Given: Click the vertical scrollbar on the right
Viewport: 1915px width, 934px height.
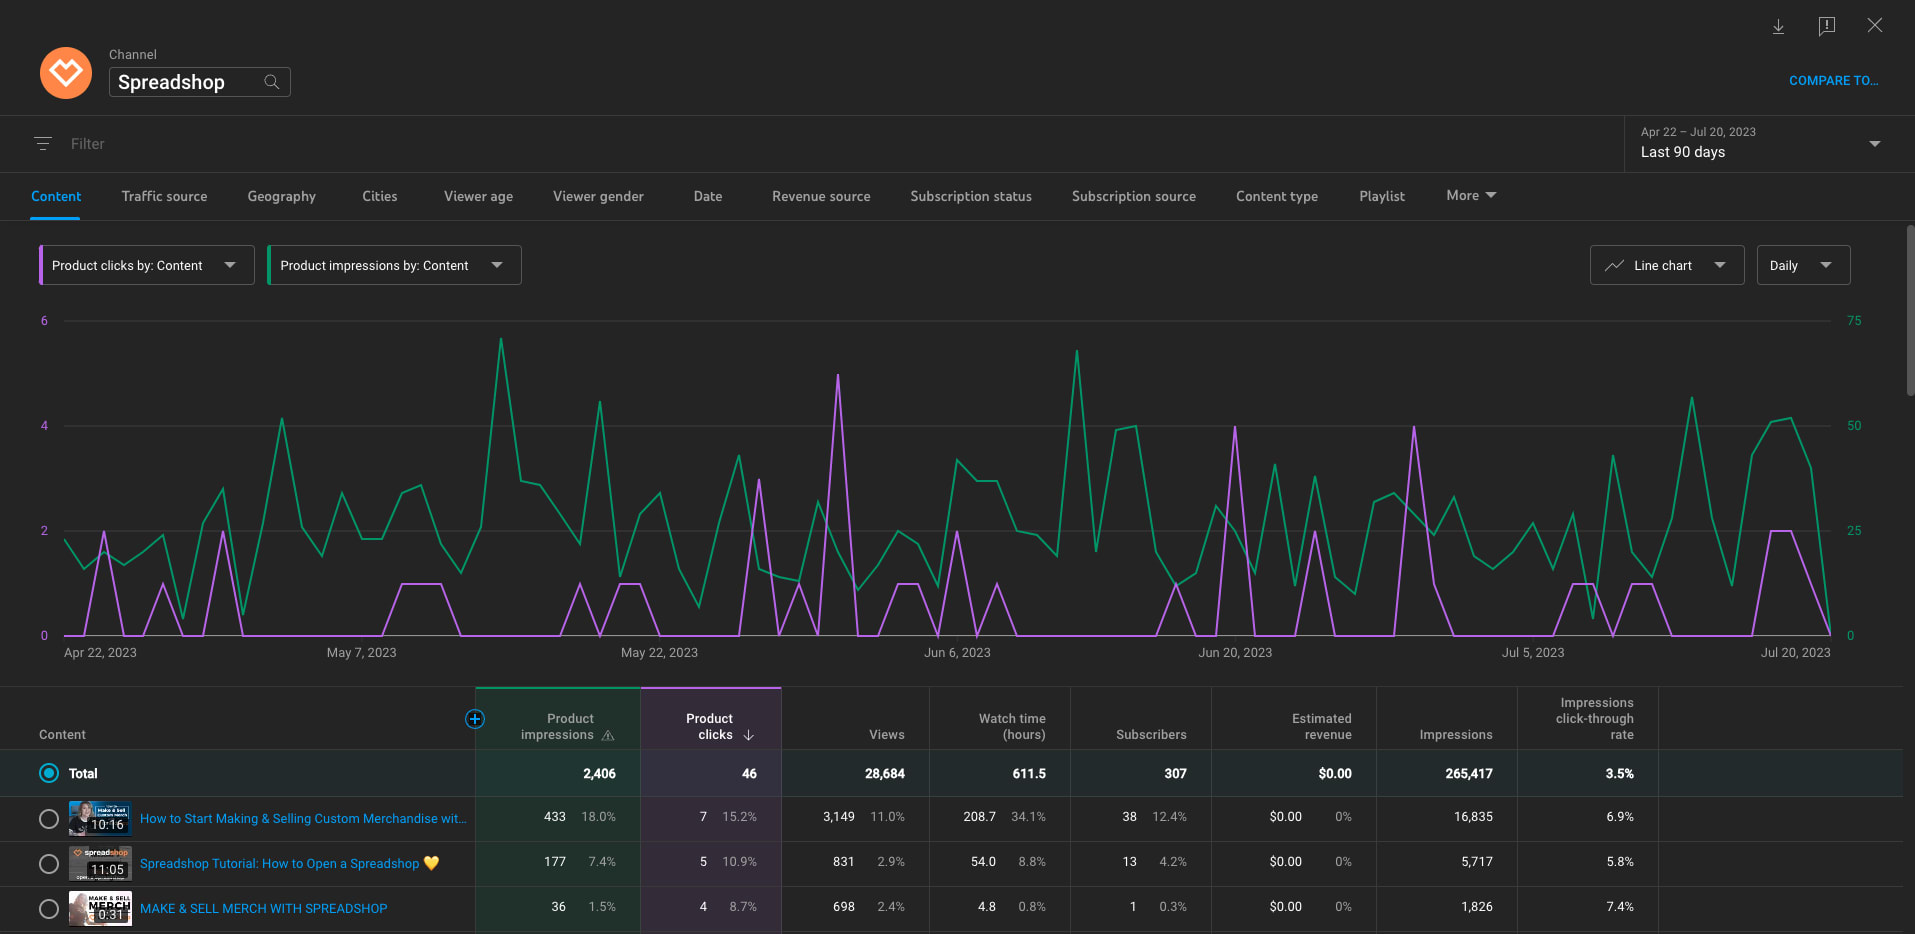Looking at the screenshot, I should pyautogui.click(x=1909, y=310).
